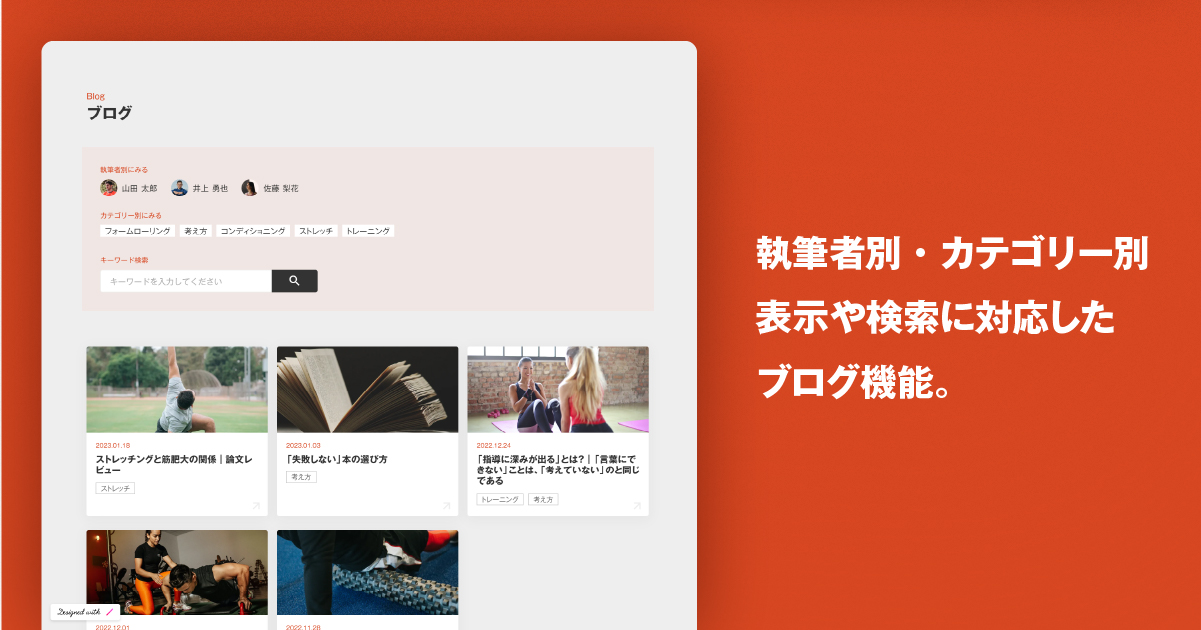Image resolution: width=1201 pixels, height=630 pixels.
Task: Click the date 2023.01.03
Action: pos(303,445)
